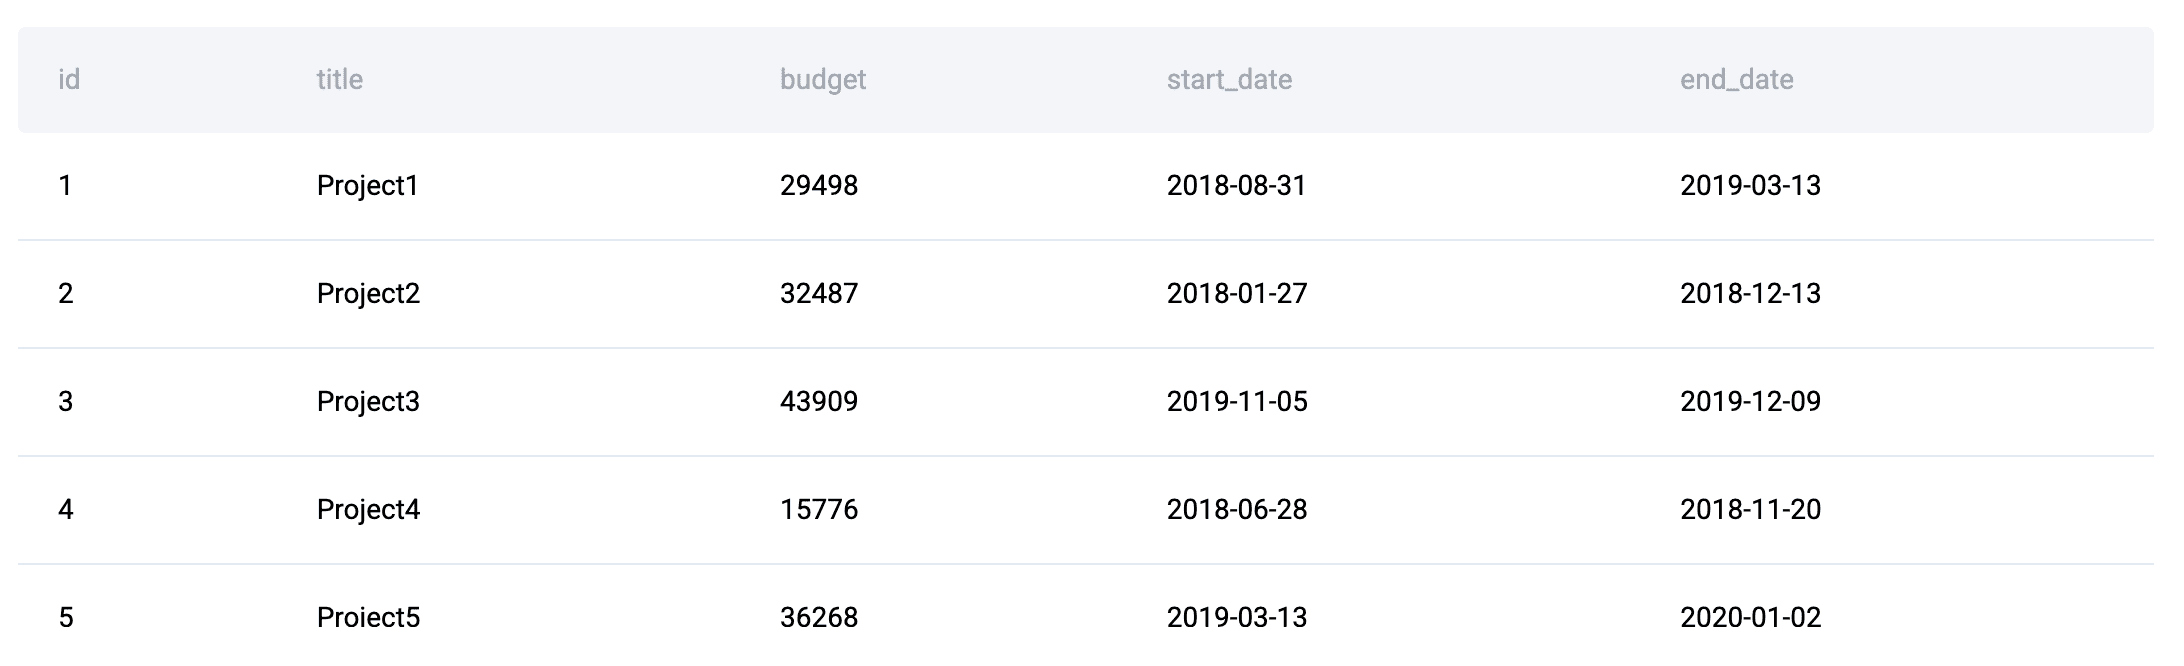Click budget value 43909
2184x666 pixels.
pos(819,402)
